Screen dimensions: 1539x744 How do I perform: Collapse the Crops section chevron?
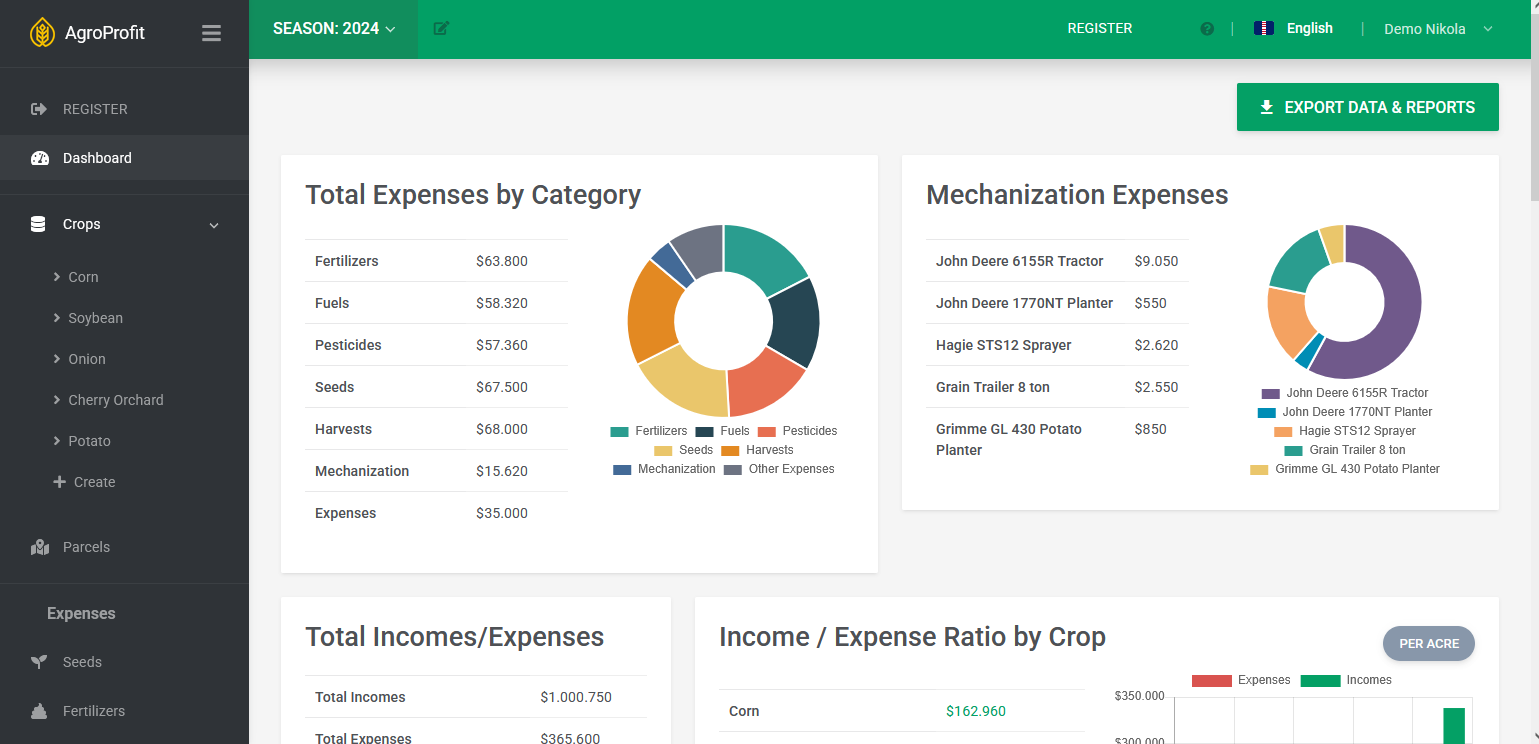pyautogui.click(x=213, y=225)
